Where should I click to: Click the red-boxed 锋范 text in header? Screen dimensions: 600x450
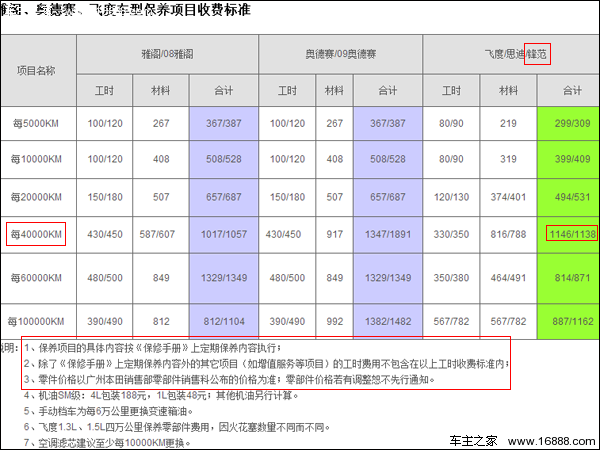(x=565, y=51)
